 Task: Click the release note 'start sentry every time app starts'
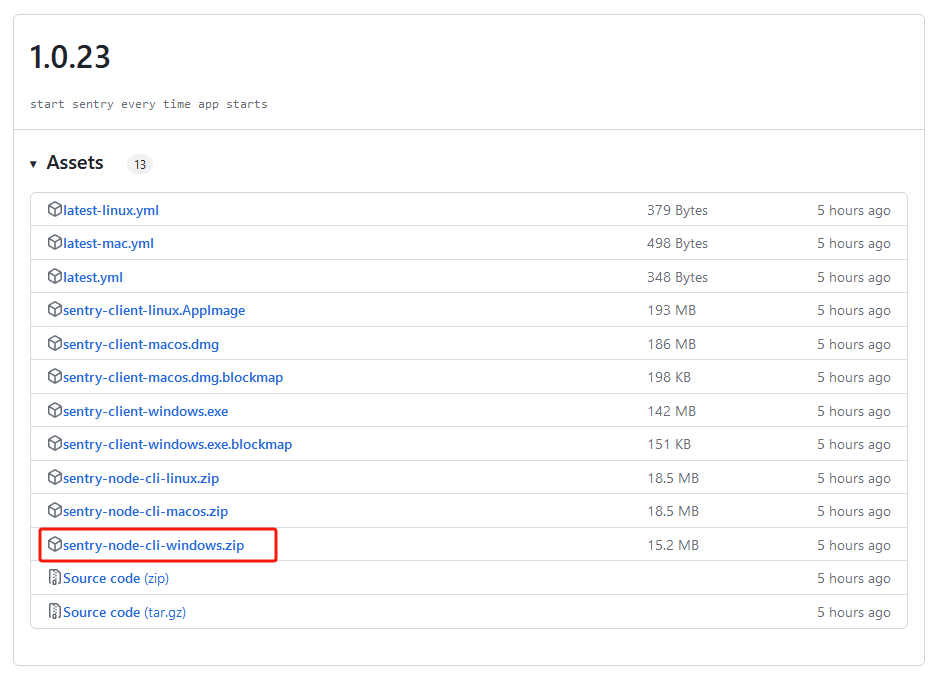click(x=149, y=104)
